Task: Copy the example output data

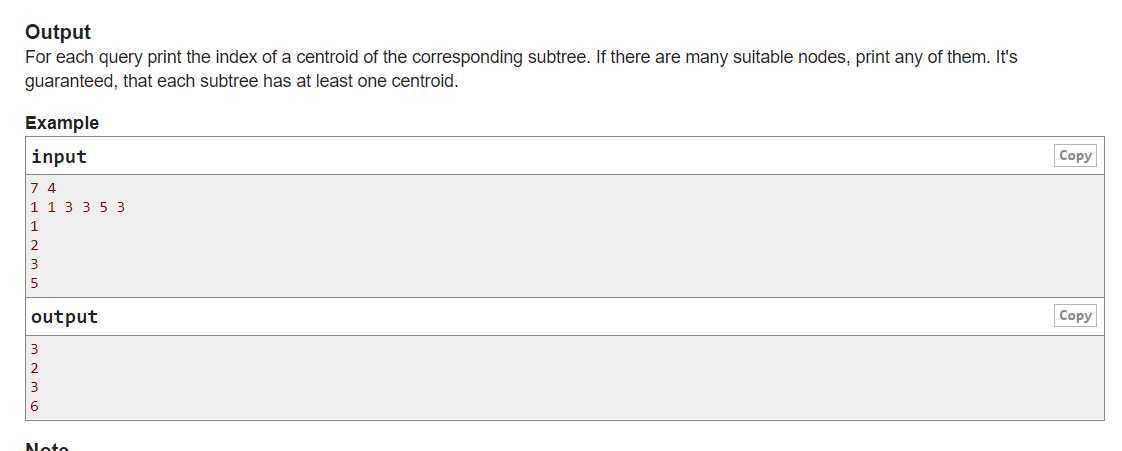Action: tap(1075, 316)
